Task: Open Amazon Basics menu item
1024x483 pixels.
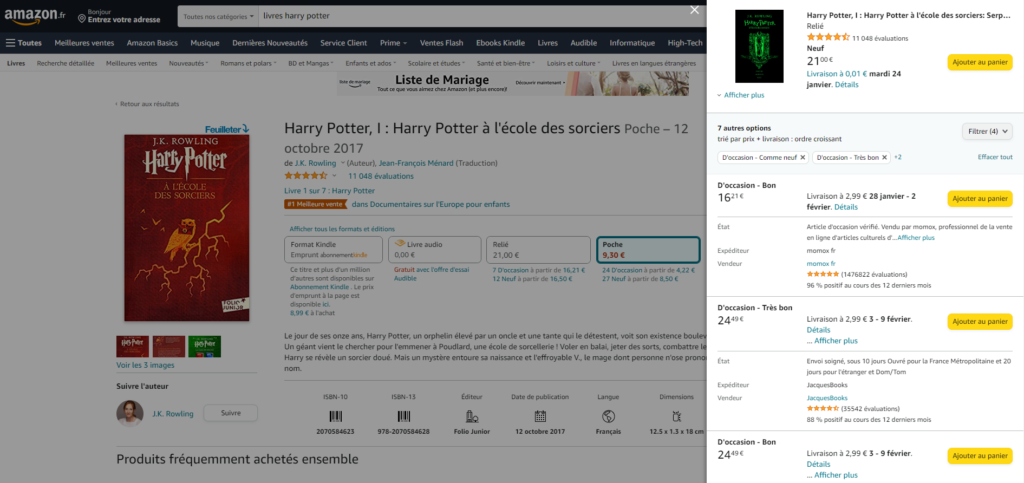Action: click(152, 43)
